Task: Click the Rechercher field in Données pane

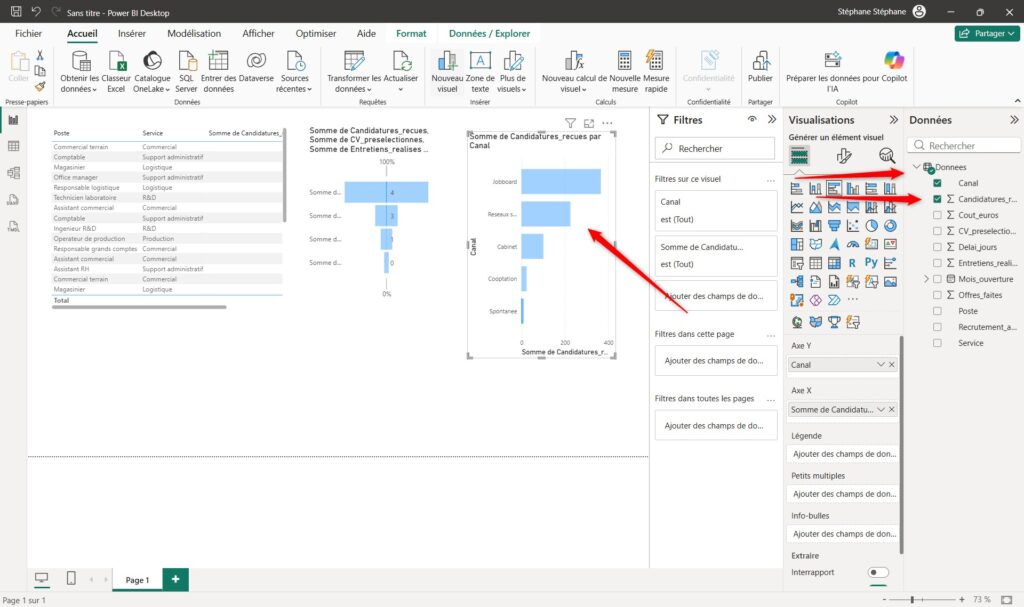Action: tap(963, 145)
